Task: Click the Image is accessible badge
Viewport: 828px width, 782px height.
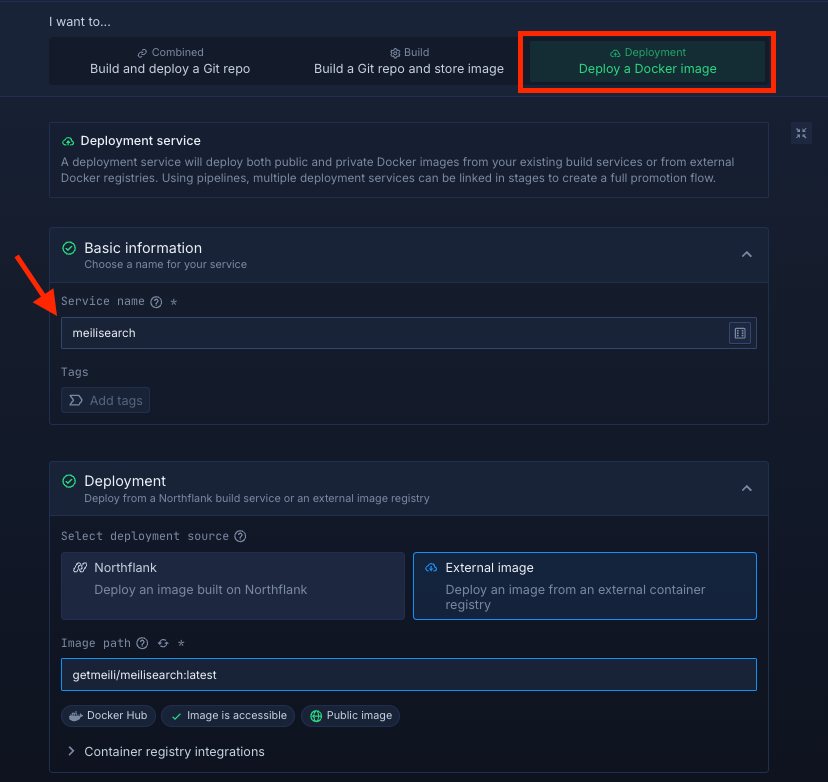Action: (x=228, y=716)
